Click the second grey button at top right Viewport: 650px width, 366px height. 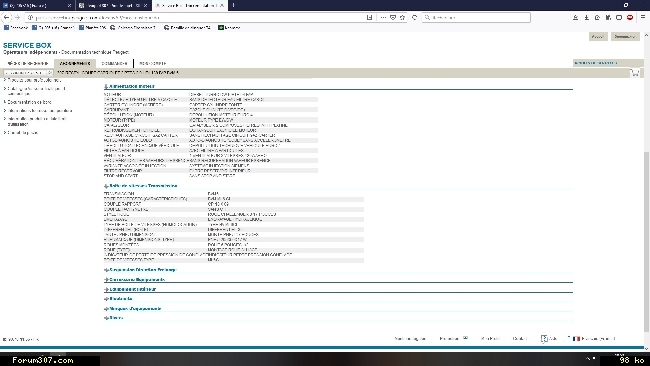(625, 36)
